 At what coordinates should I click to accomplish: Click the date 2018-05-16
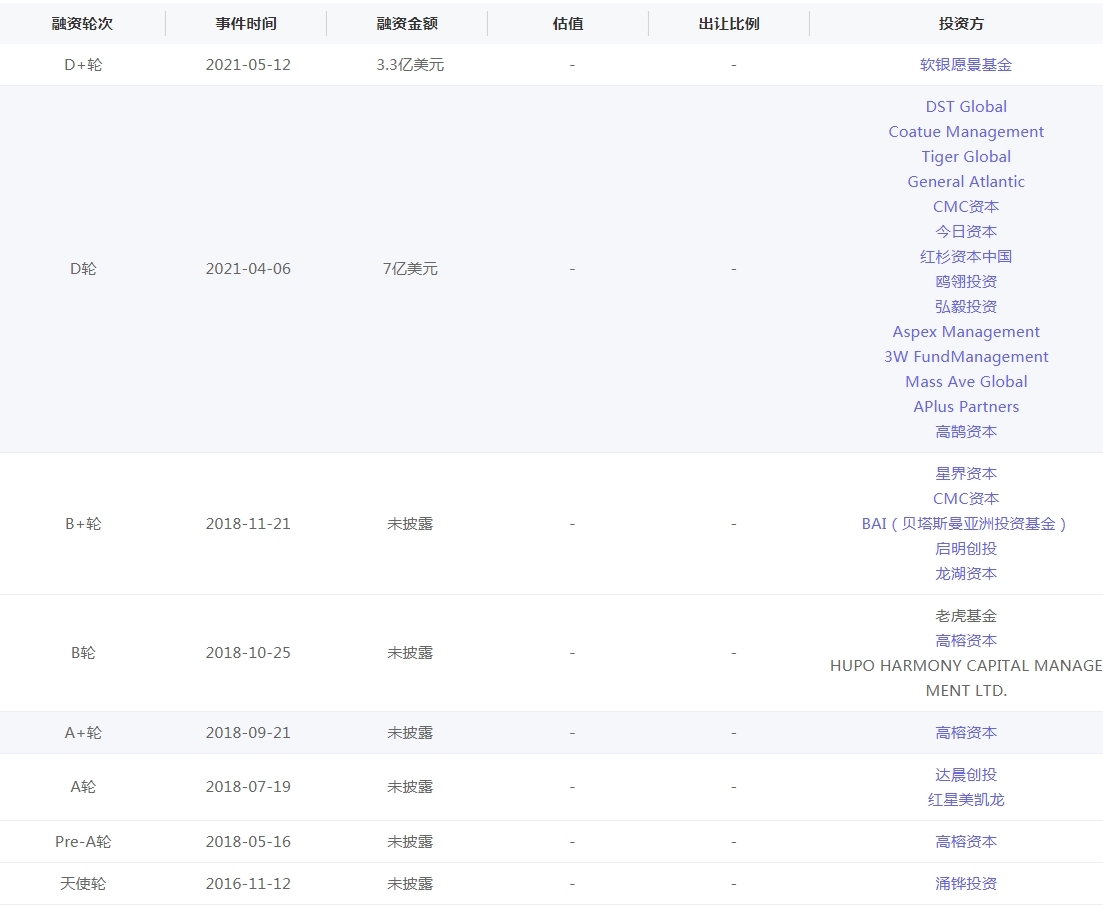click(248, 841)
